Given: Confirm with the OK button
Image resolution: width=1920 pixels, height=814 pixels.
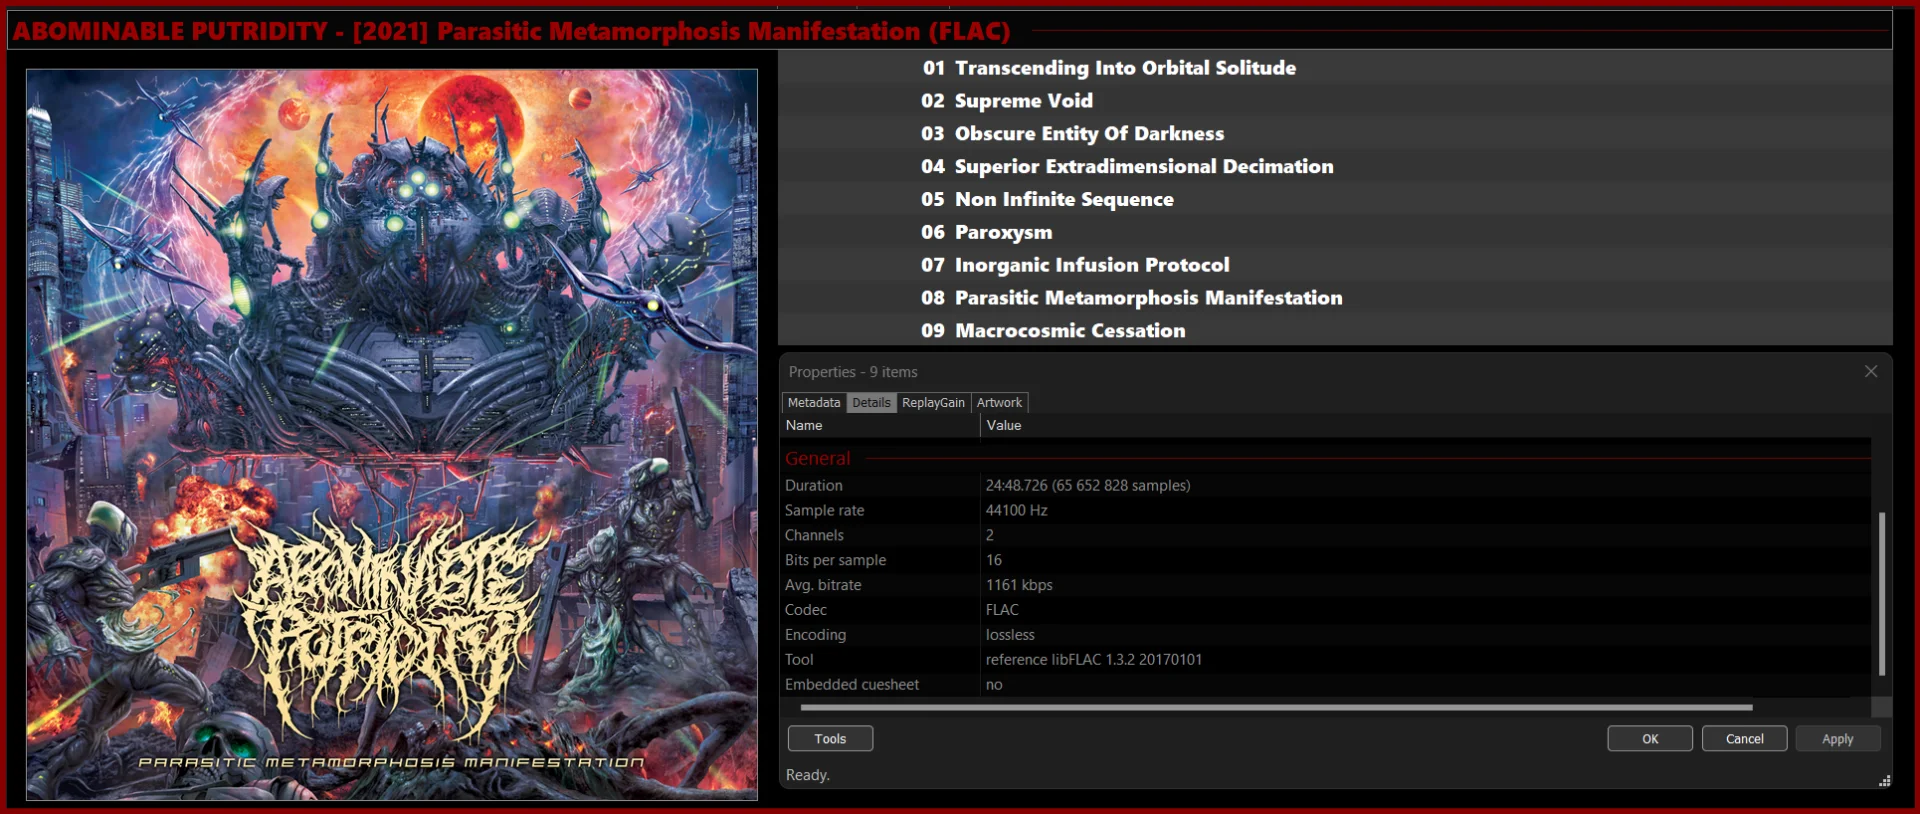Looking at the screenshot, I should point(1650,738).
